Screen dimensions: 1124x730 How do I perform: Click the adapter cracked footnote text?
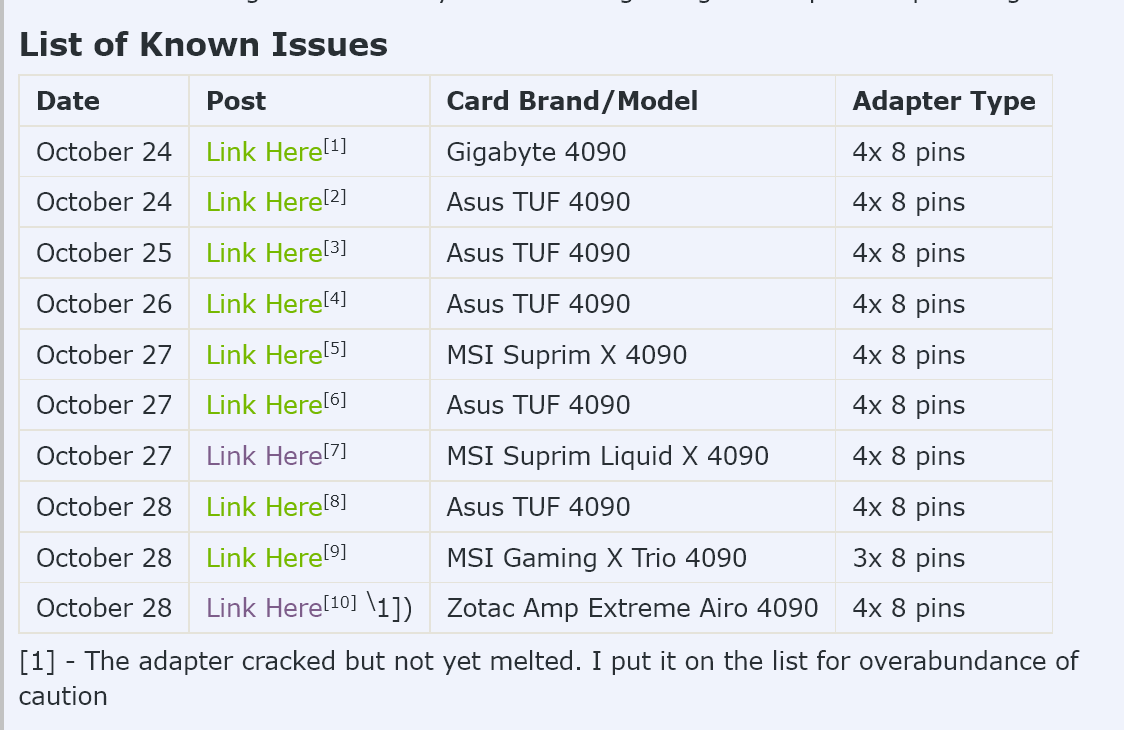548,662
